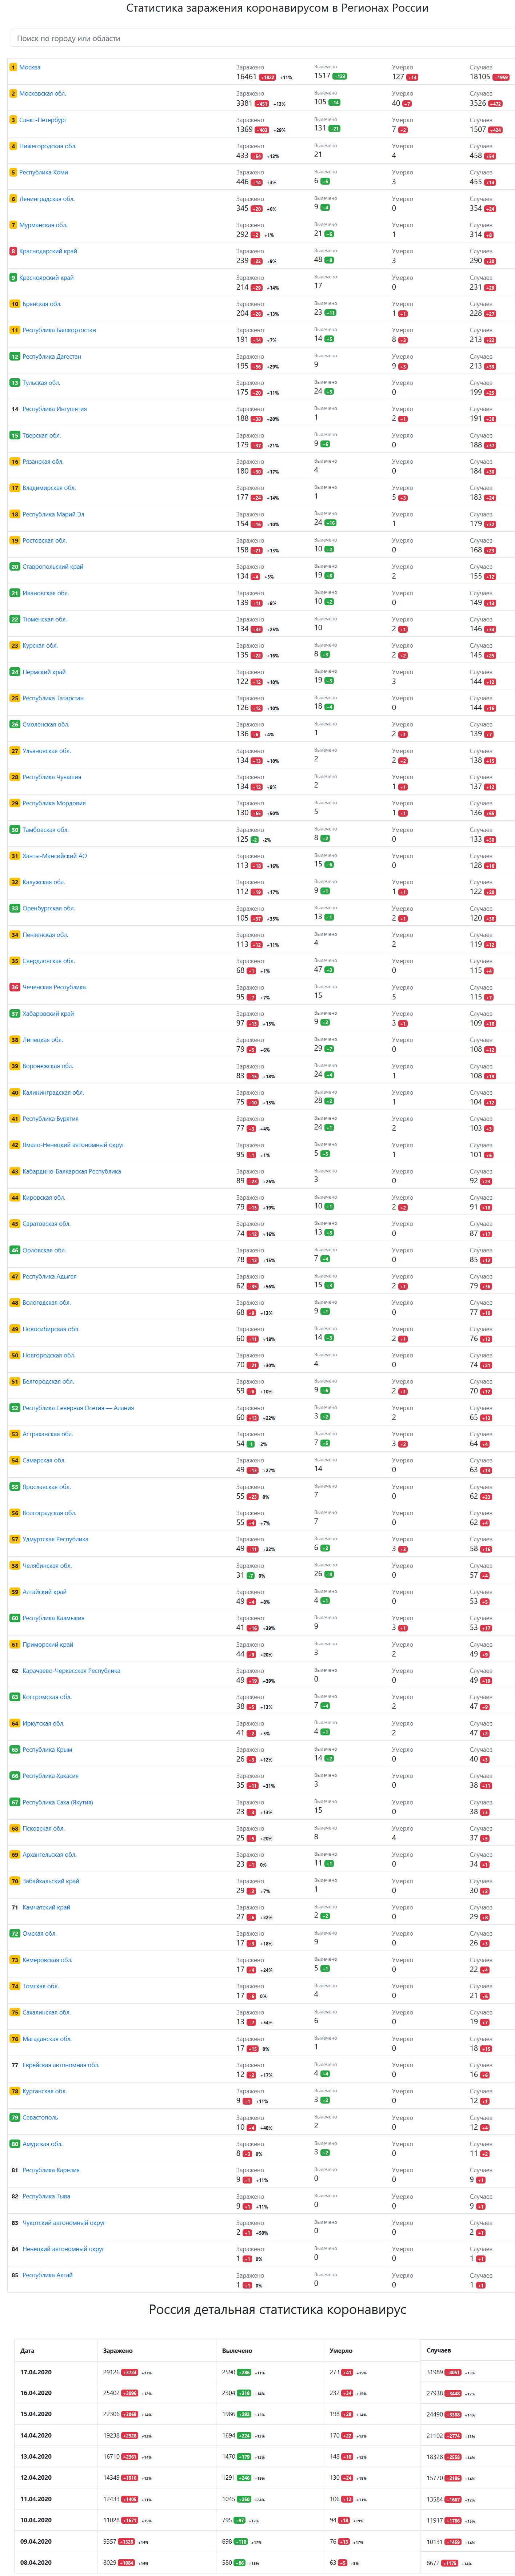Click rank badge 1 beside Москва
The image size is (515, 2576).
pos(13,67)
